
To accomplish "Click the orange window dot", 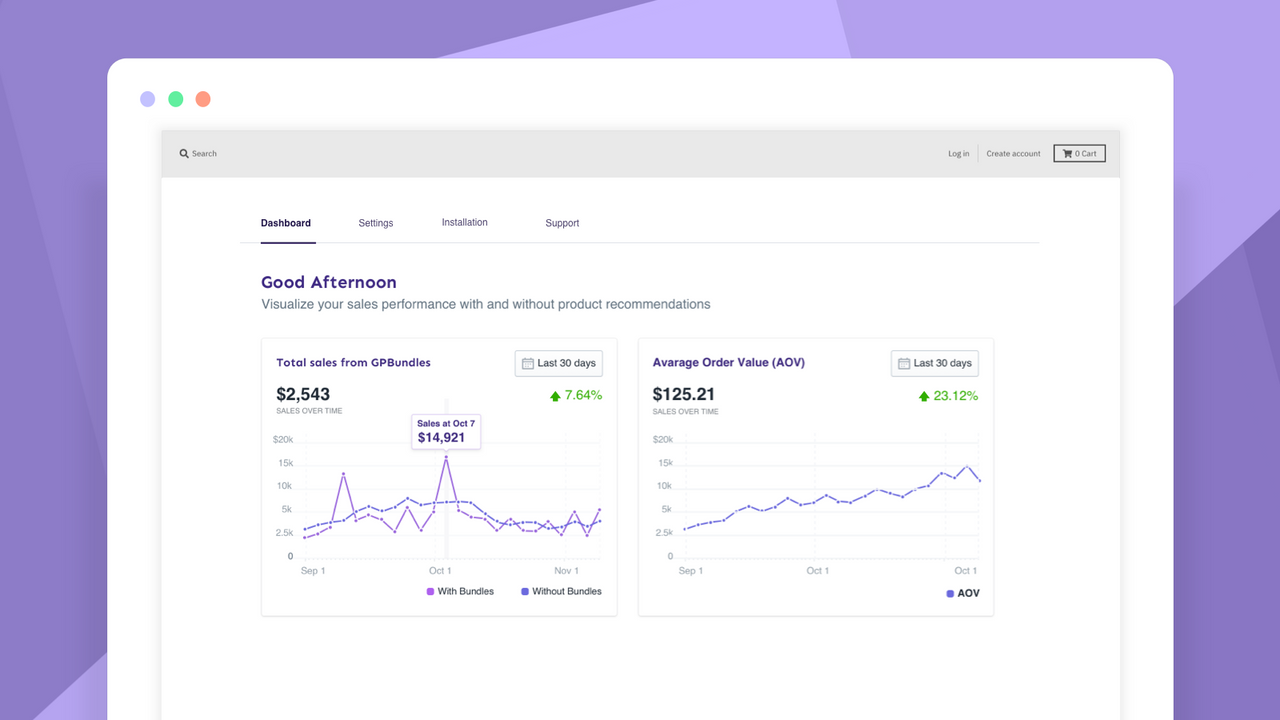I will pyautogui.click(x=203, y=99).
